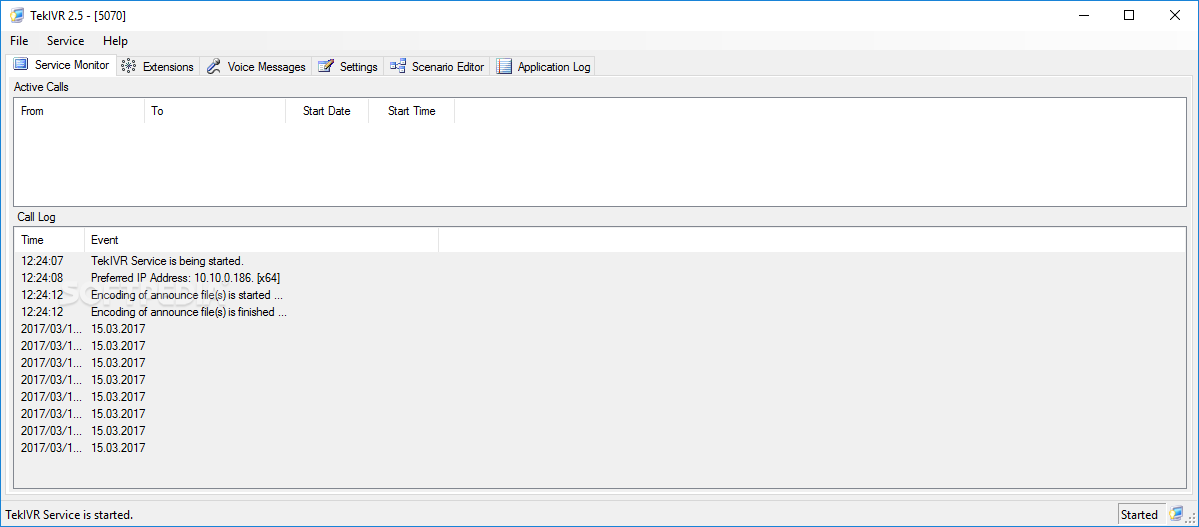
Task: Click the From column header
Action: pyautogui.click(x=79, y=111)
